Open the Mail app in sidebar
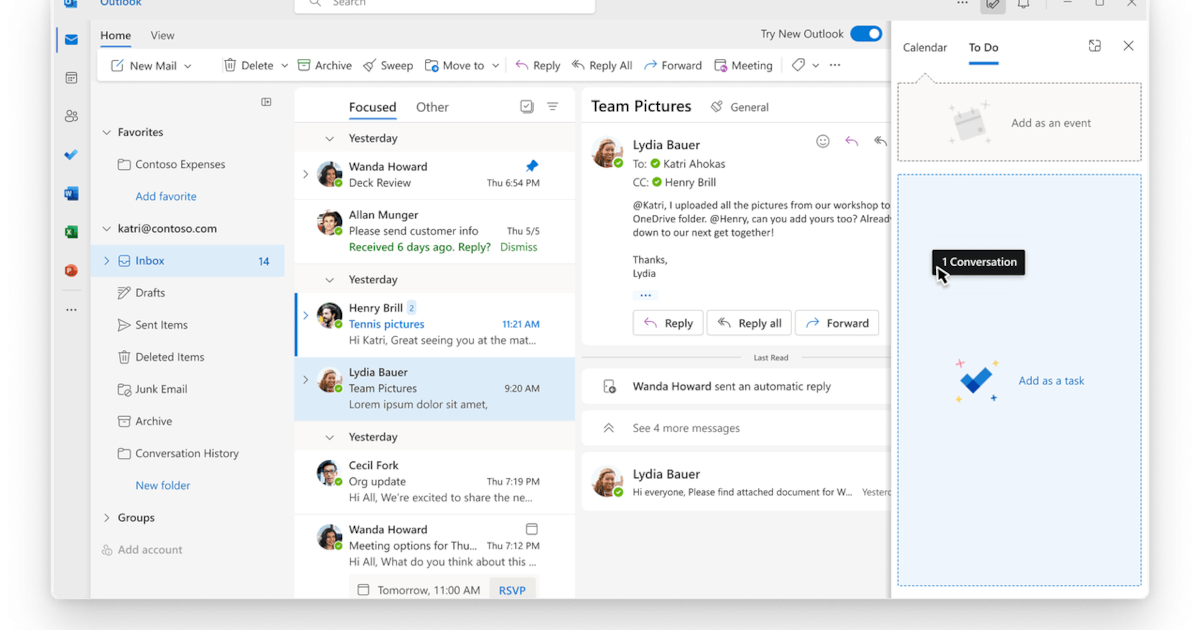 71,40
